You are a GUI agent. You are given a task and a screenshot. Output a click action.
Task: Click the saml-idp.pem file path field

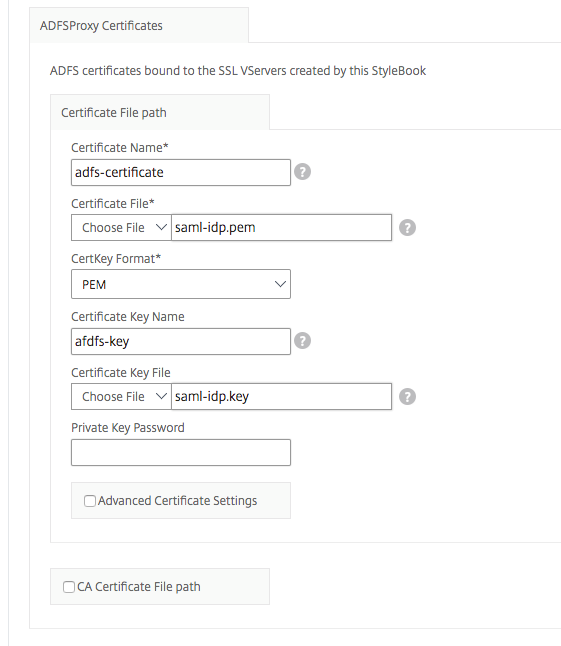[281, 227]
